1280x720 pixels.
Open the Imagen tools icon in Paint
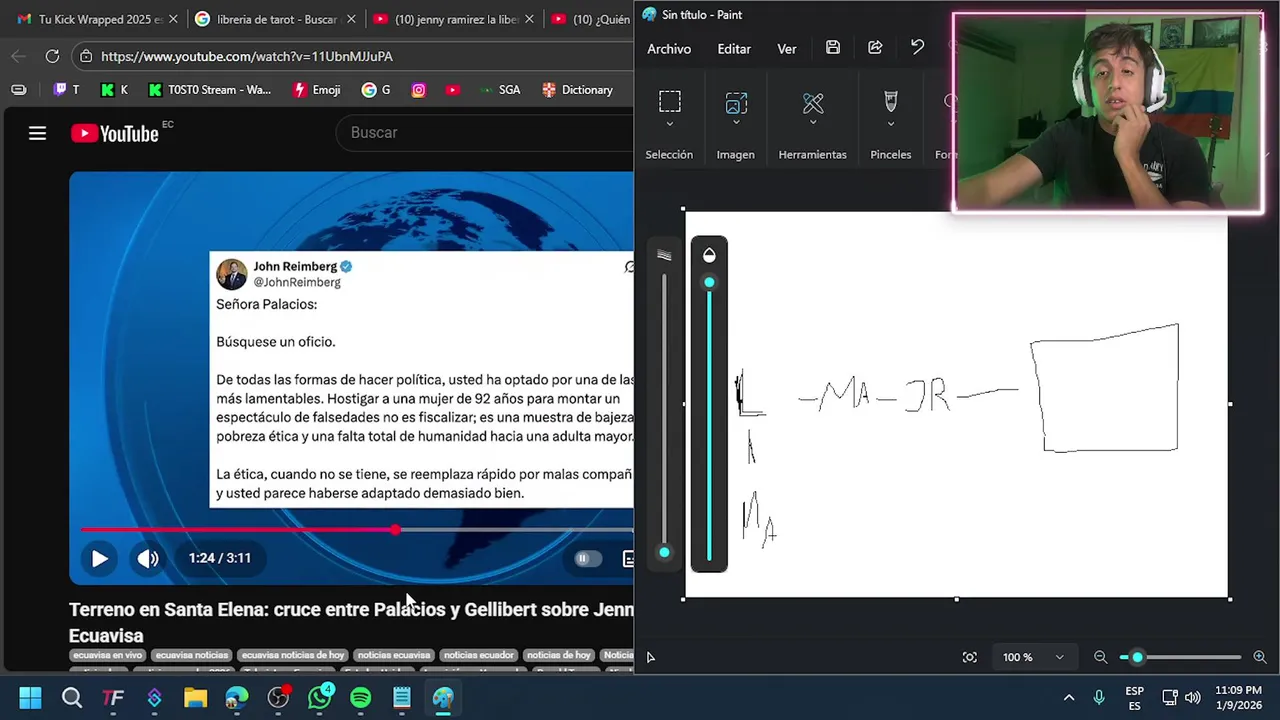coord(736,102)
